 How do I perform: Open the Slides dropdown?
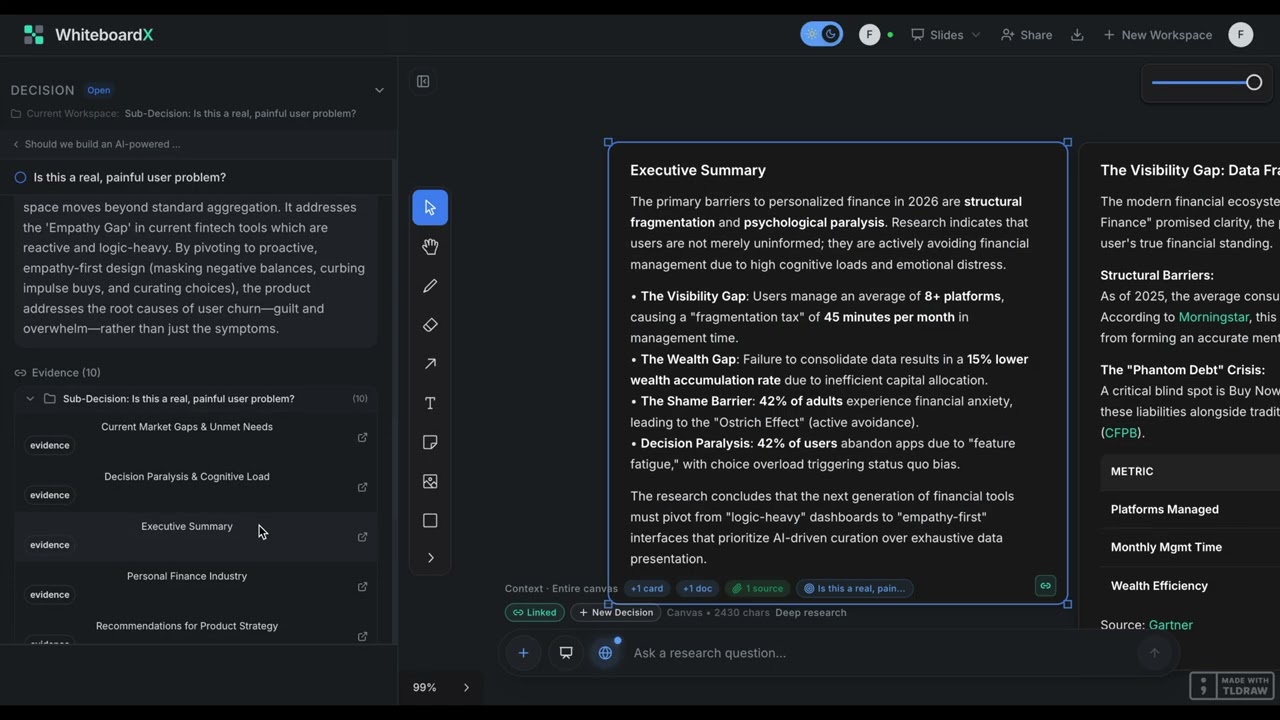click(946, 35)
